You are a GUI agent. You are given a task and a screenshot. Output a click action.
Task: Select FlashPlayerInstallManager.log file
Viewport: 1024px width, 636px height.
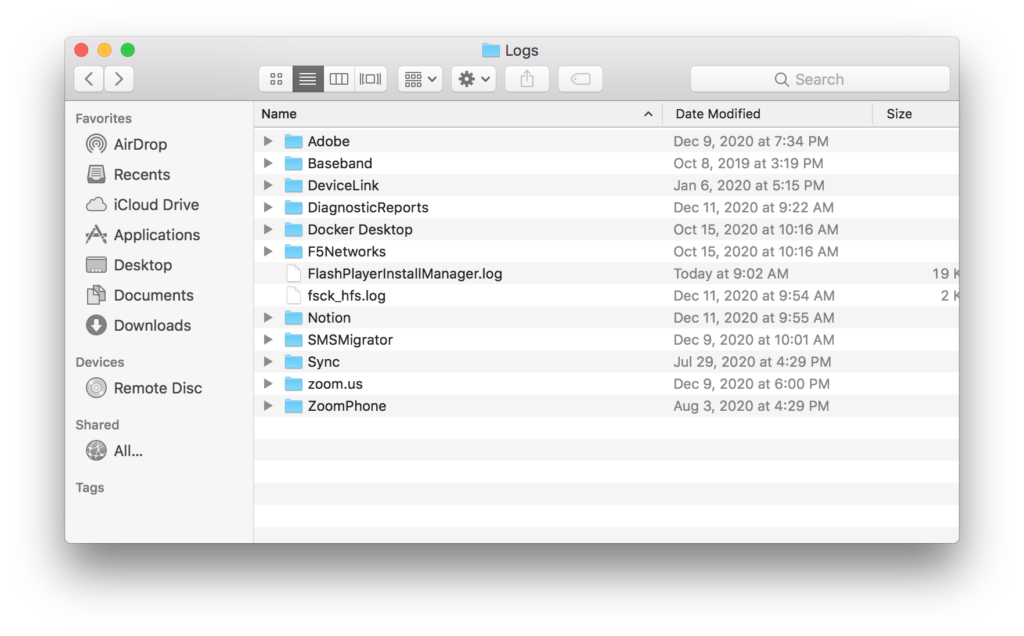[x=404, y=274]
